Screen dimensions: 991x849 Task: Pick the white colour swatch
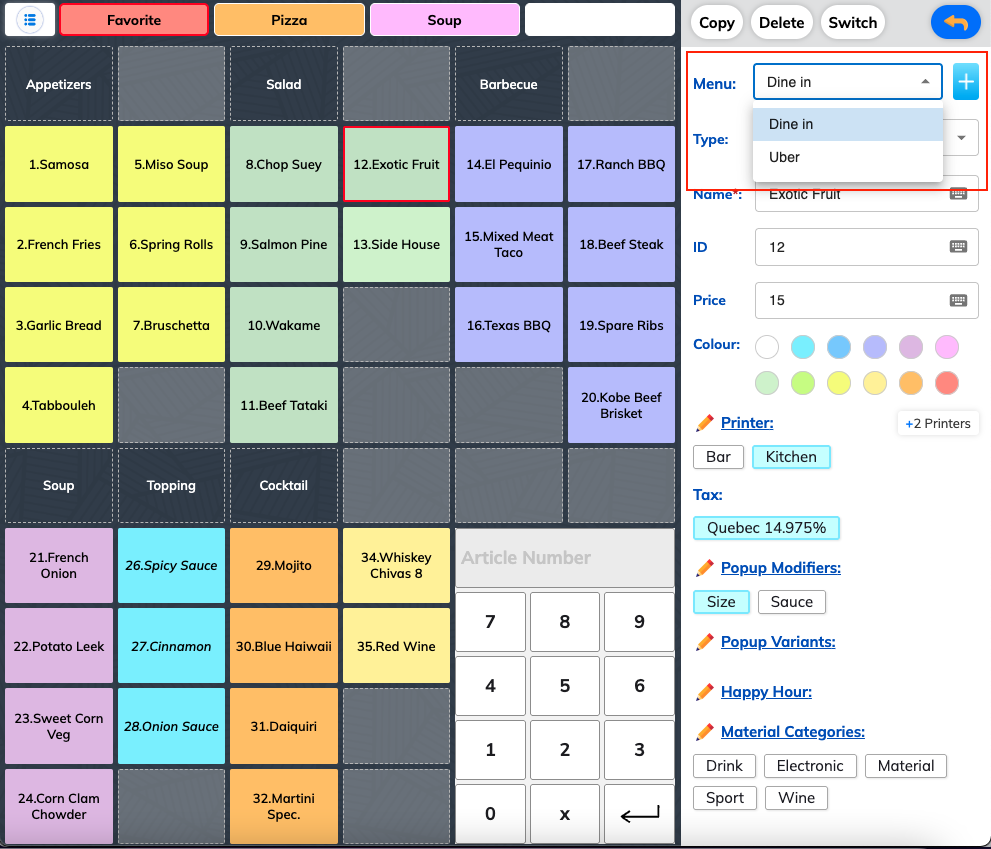pos(767,346)
